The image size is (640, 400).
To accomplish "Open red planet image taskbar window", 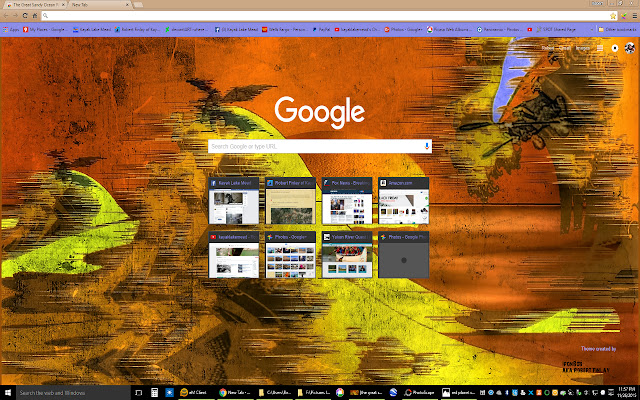I will click(459, 393).
